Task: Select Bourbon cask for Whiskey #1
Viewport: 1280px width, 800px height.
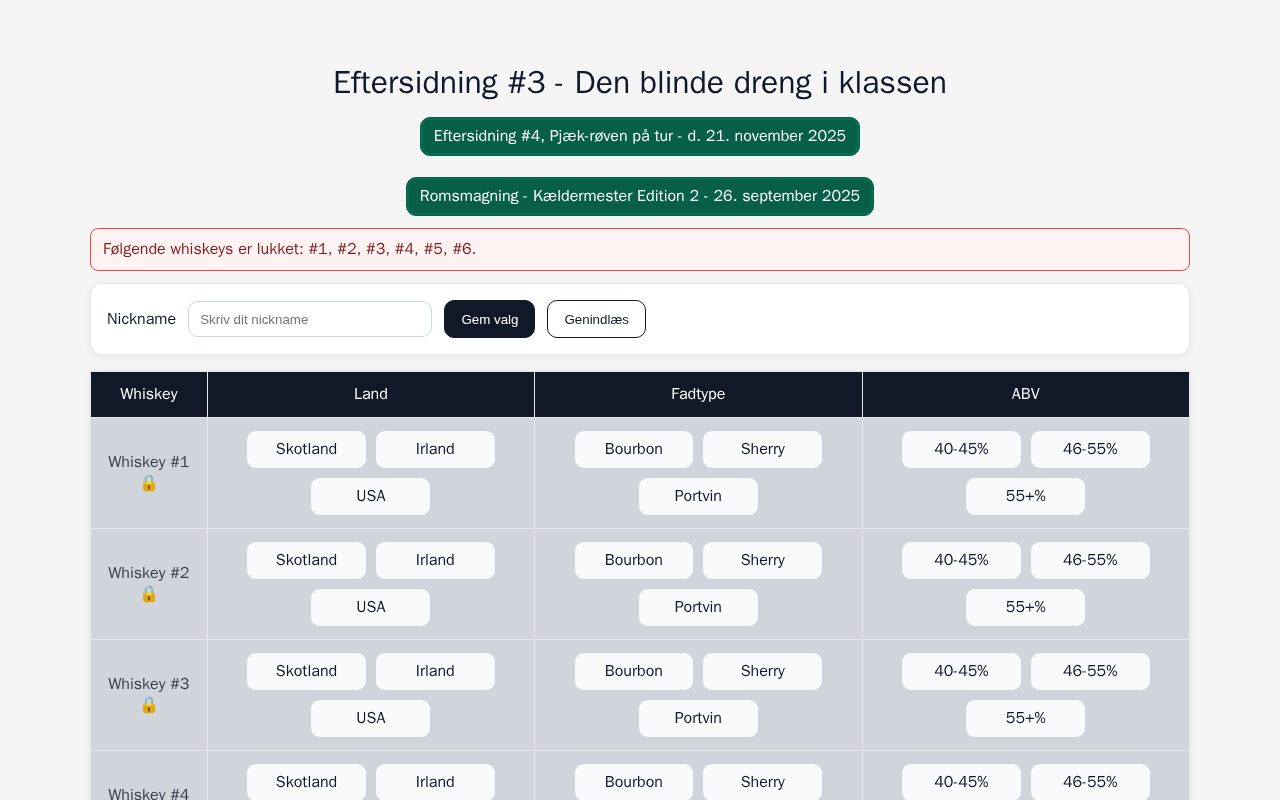Action: tap(633, 449)
